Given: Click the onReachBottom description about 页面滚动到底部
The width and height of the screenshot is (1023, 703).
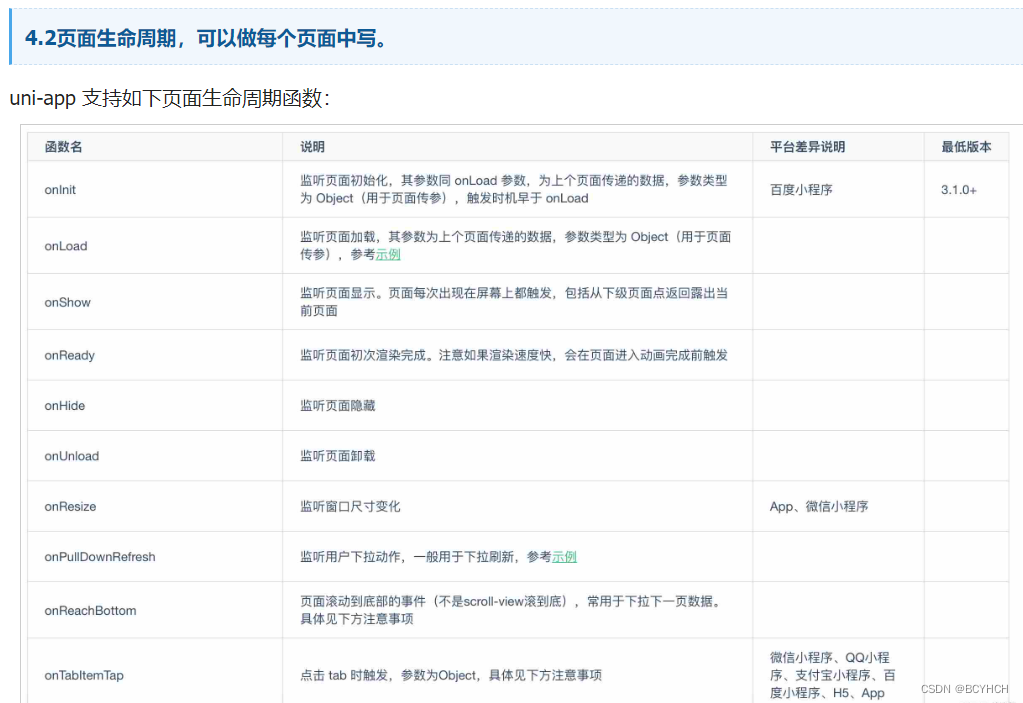Looking at the screenshot, I should (x=512, y=610).
